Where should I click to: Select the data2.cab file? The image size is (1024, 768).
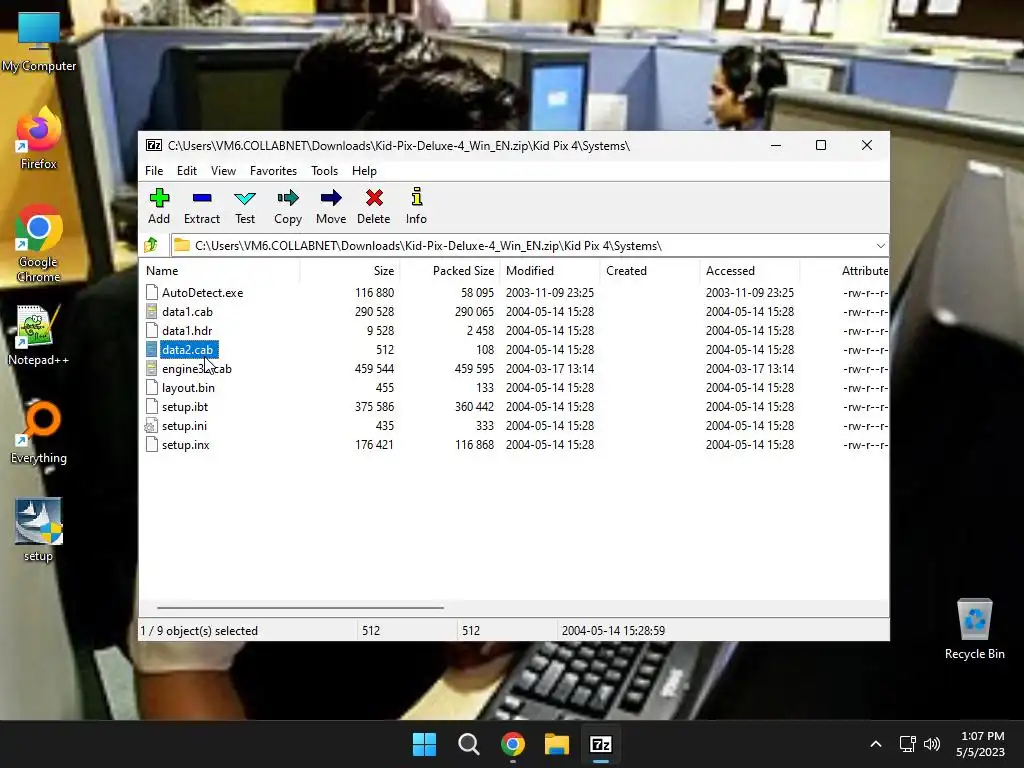(x=187, y=349)
